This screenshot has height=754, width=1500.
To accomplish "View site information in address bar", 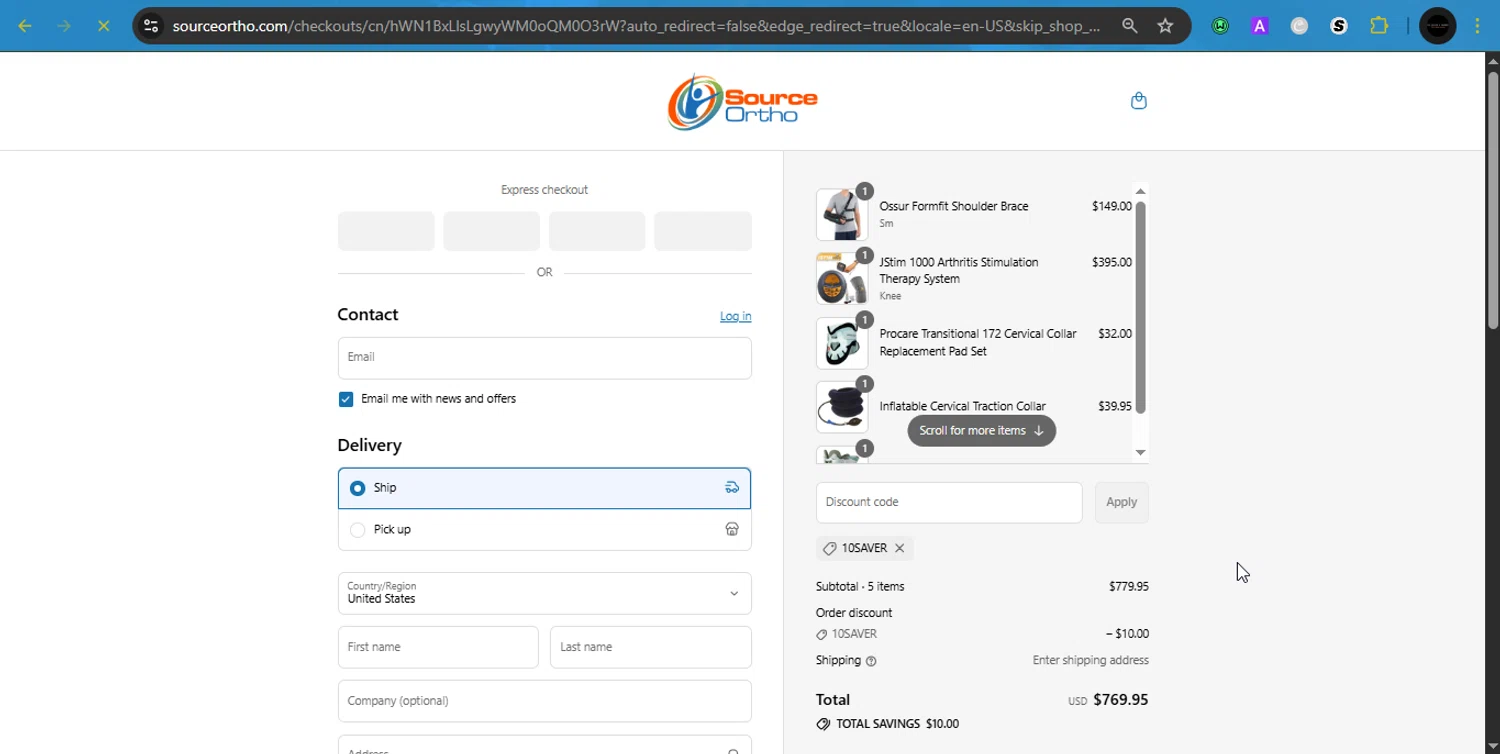I will (151, 26).
